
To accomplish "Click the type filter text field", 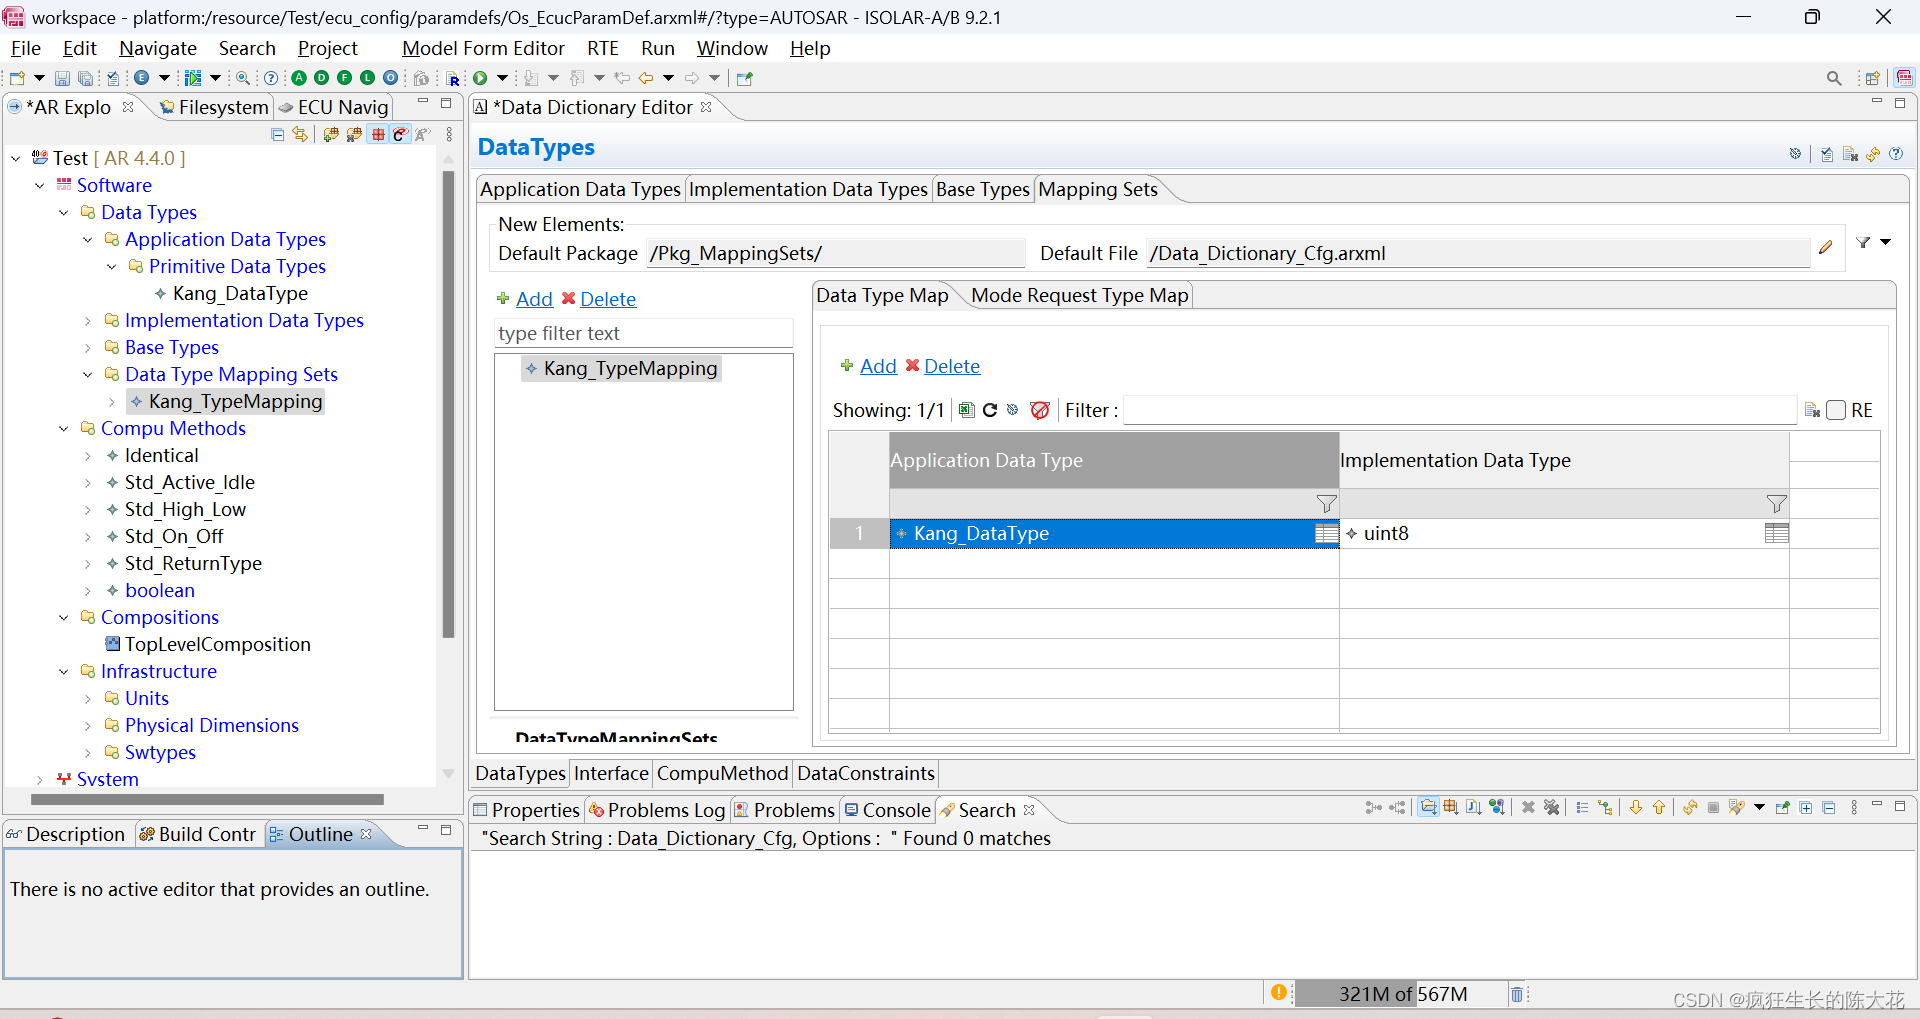I will pyautogui.click(x=643, y=333).
